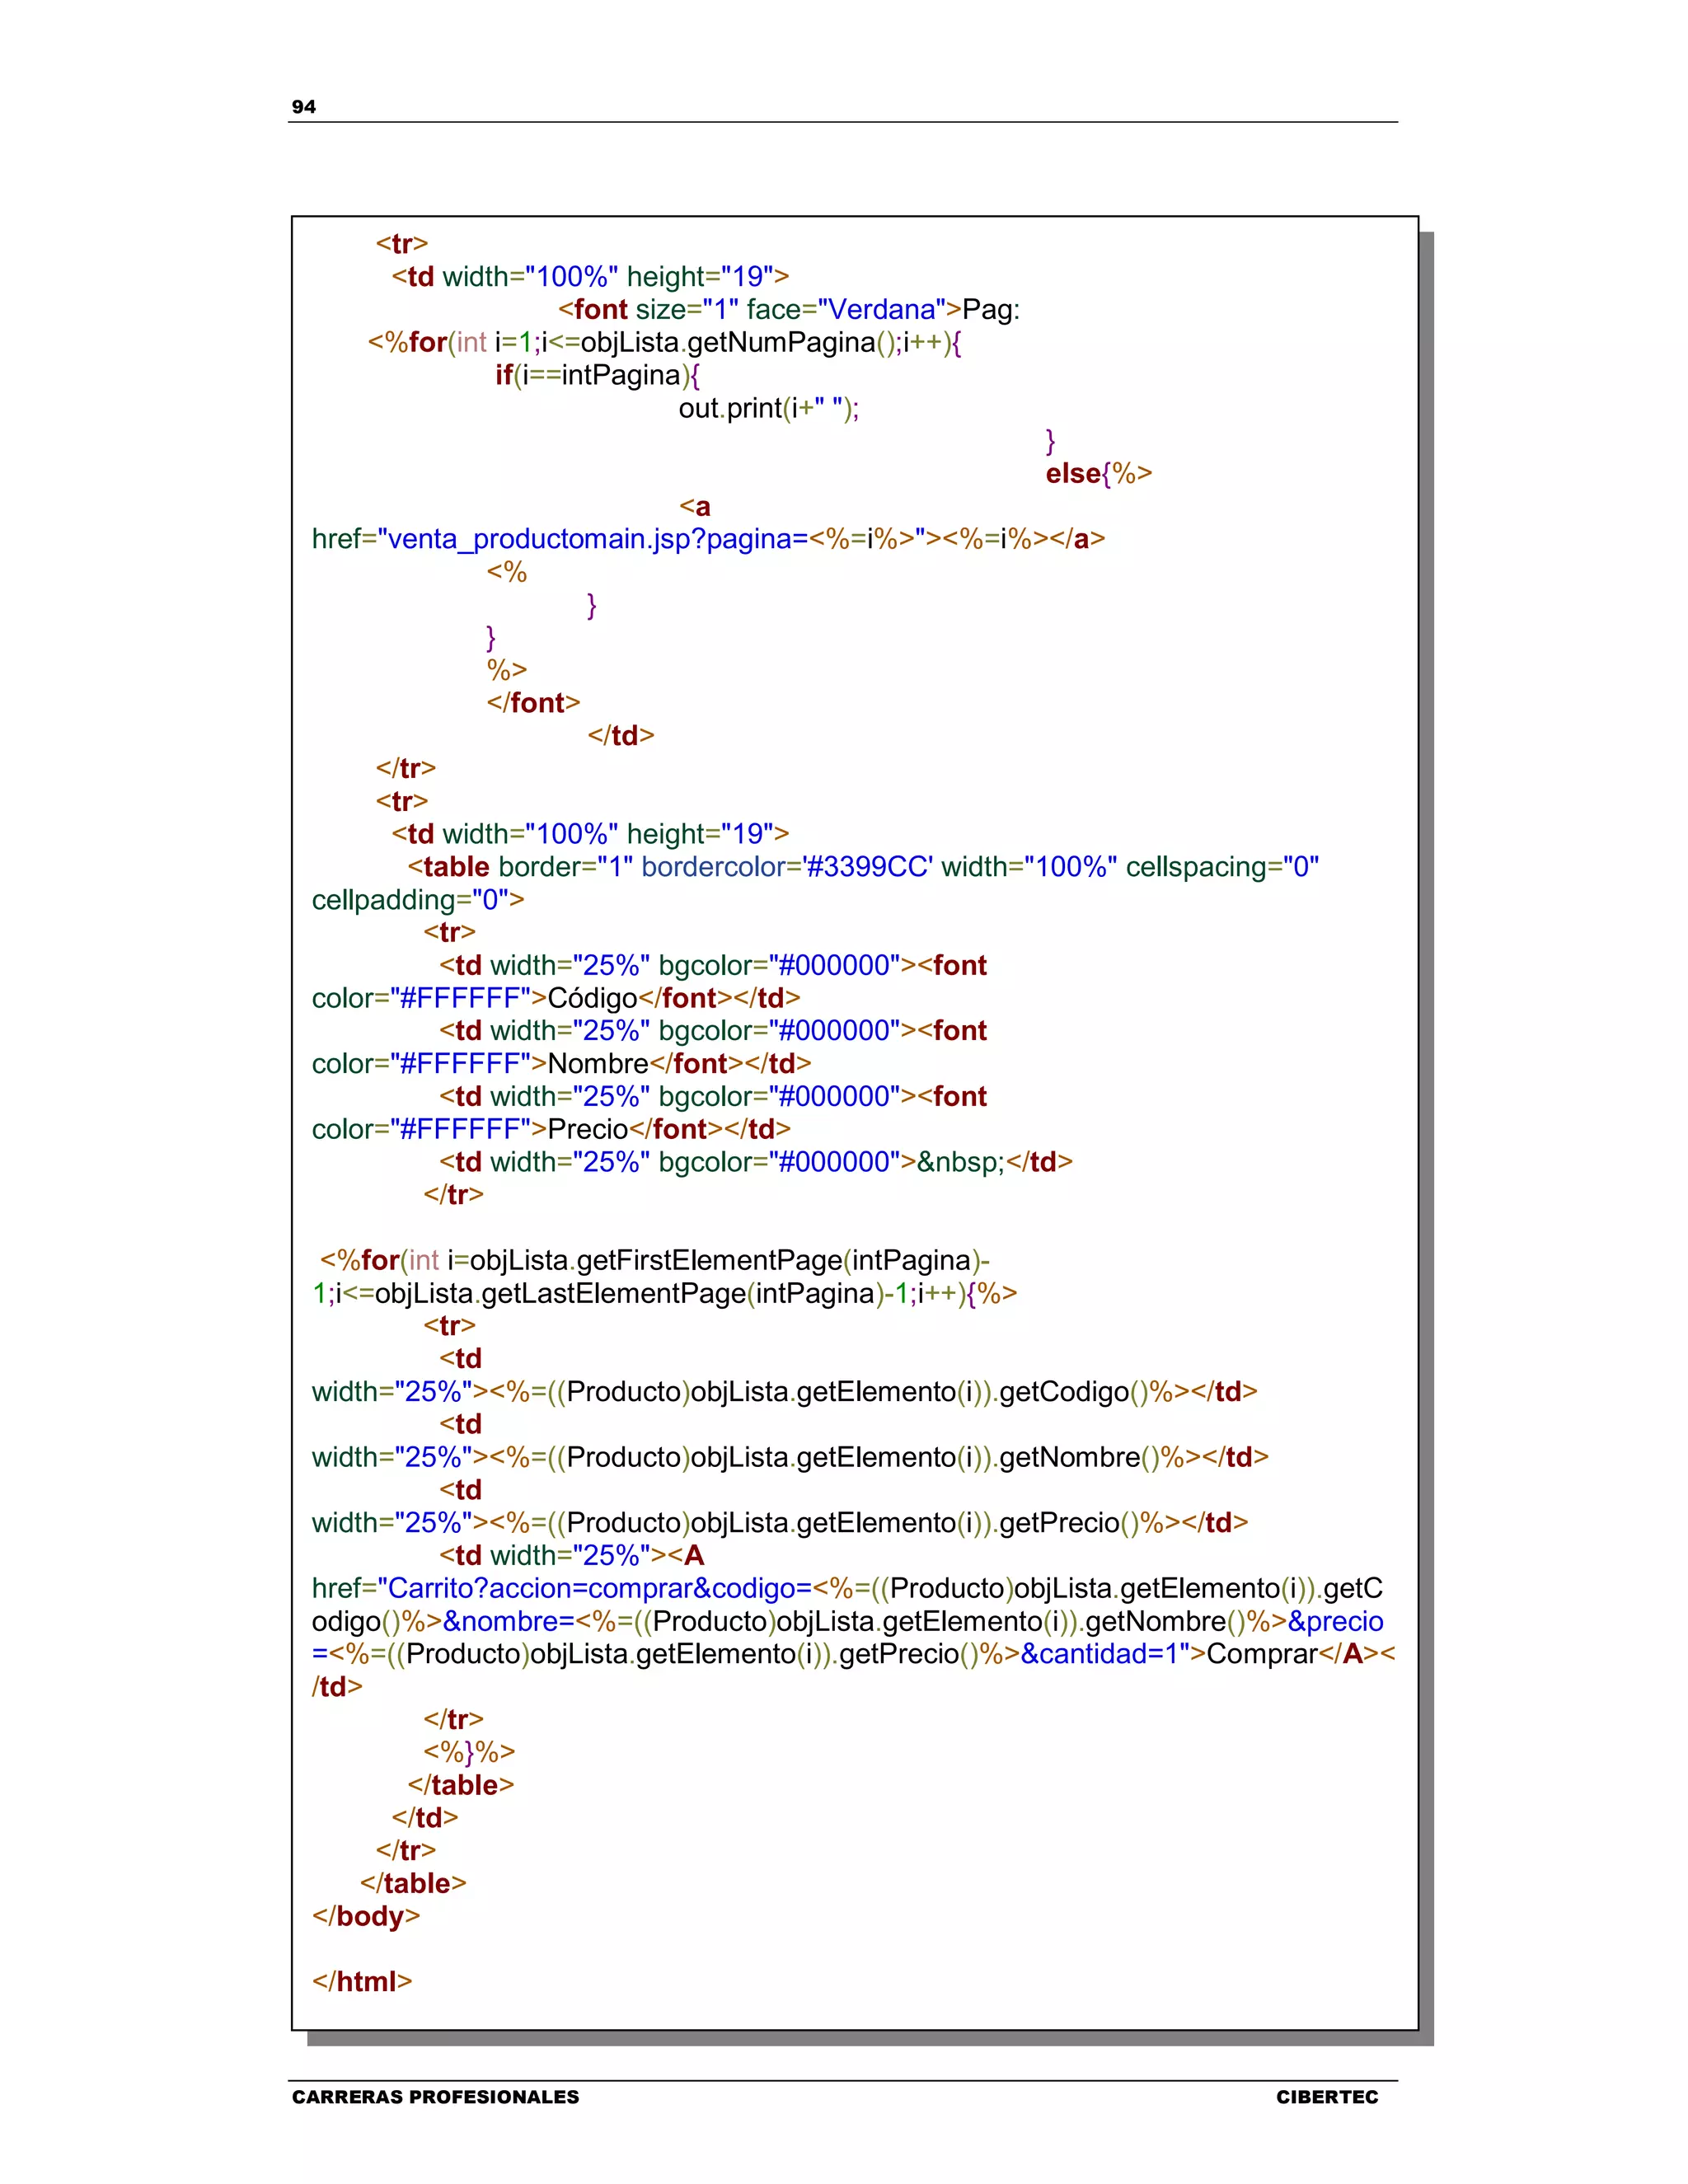Click the page number 94
Screen dimensions: 1688x2184
tap(303, 107)
